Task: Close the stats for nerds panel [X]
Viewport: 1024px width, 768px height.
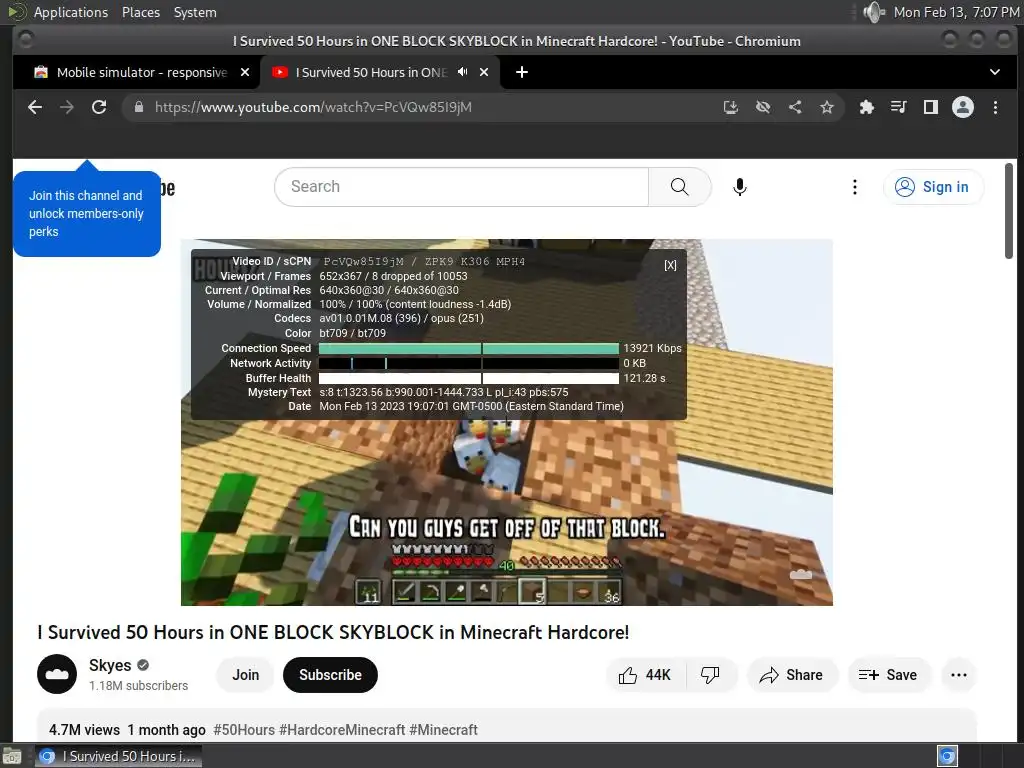Action: [x=670, y=265]
